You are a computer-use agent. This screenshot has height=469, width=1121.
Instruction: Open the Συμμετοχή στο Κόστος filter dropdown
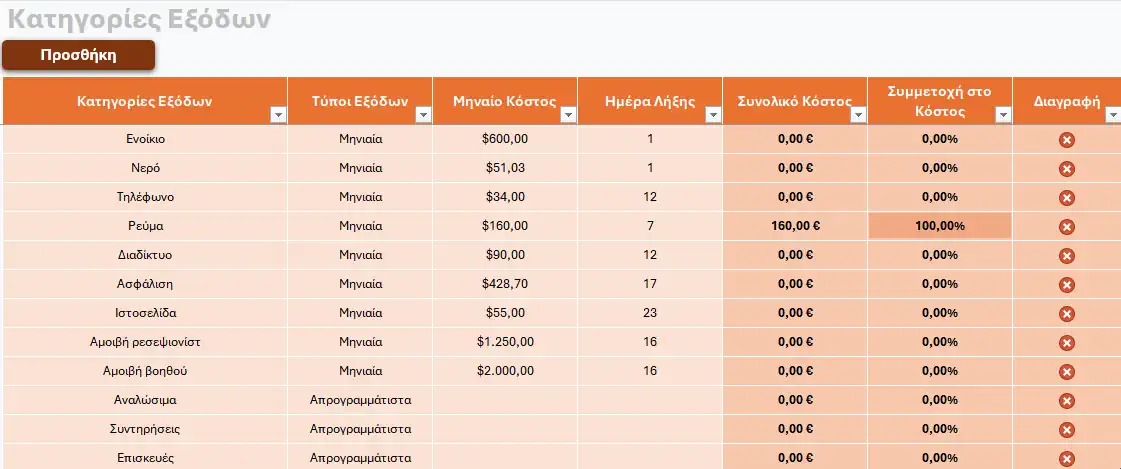point(1003,116)
